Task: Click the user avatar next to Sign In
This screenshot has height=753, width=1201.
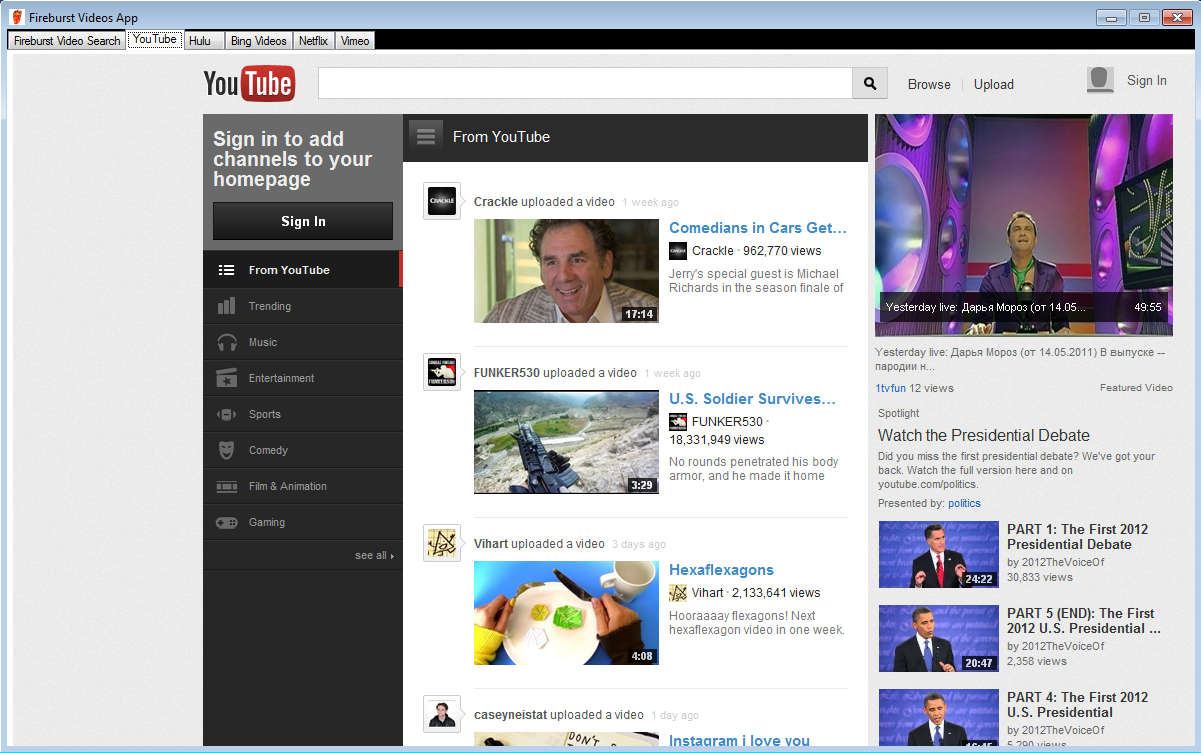Action: [1100, 81]
